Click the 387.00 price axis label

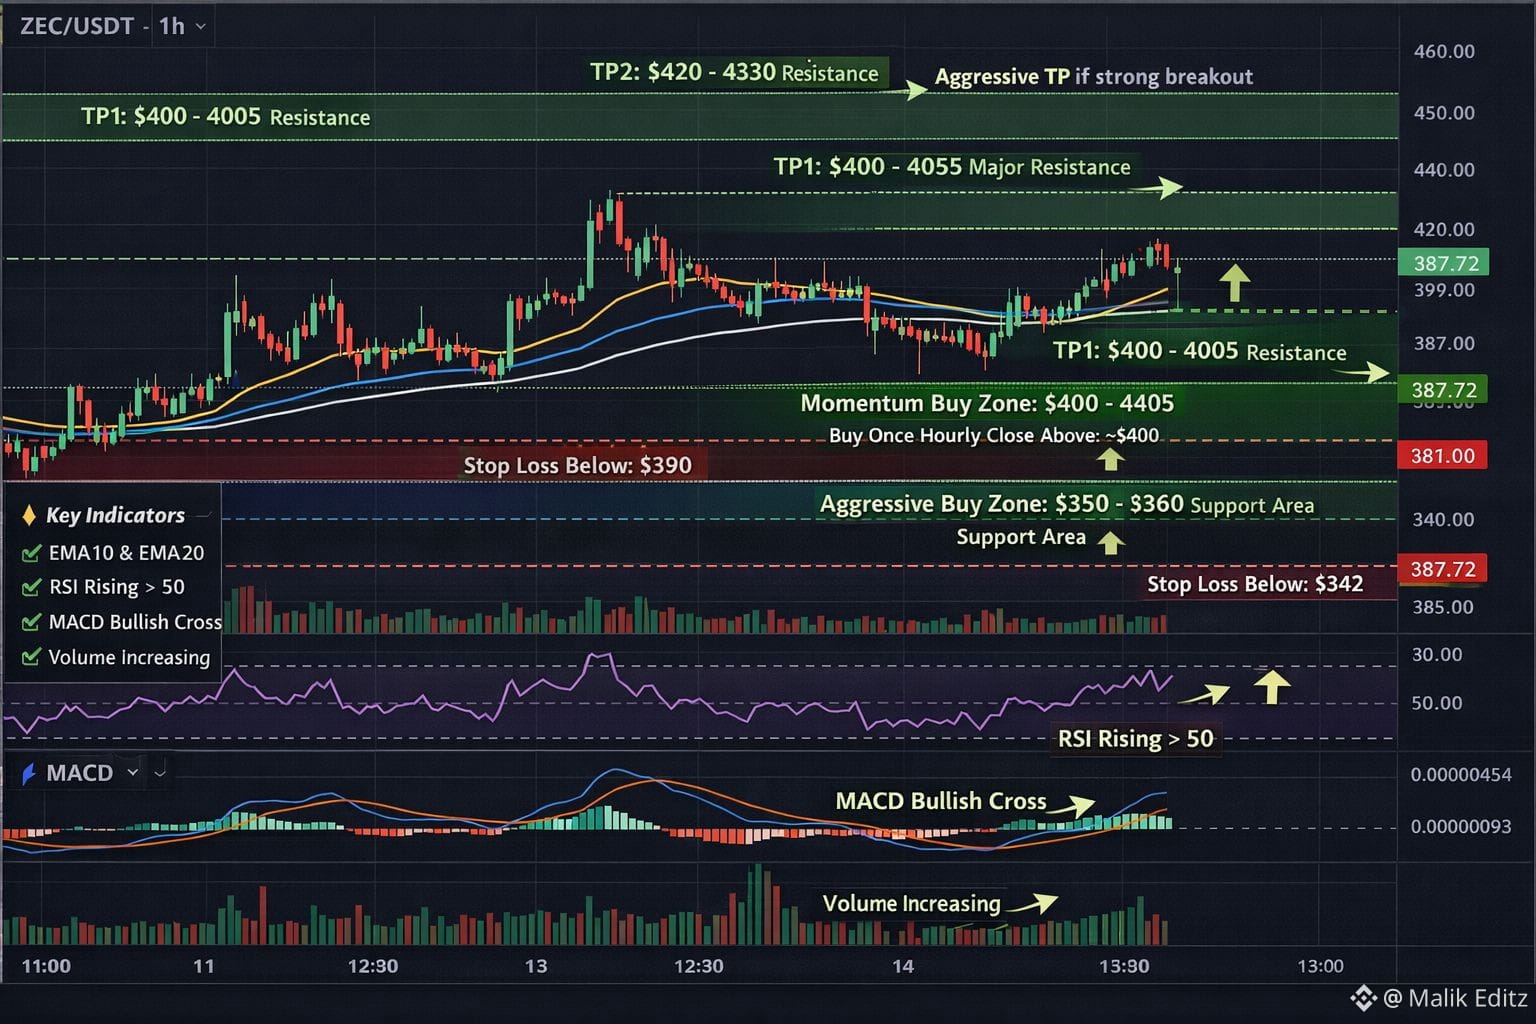click(1444, 344)
